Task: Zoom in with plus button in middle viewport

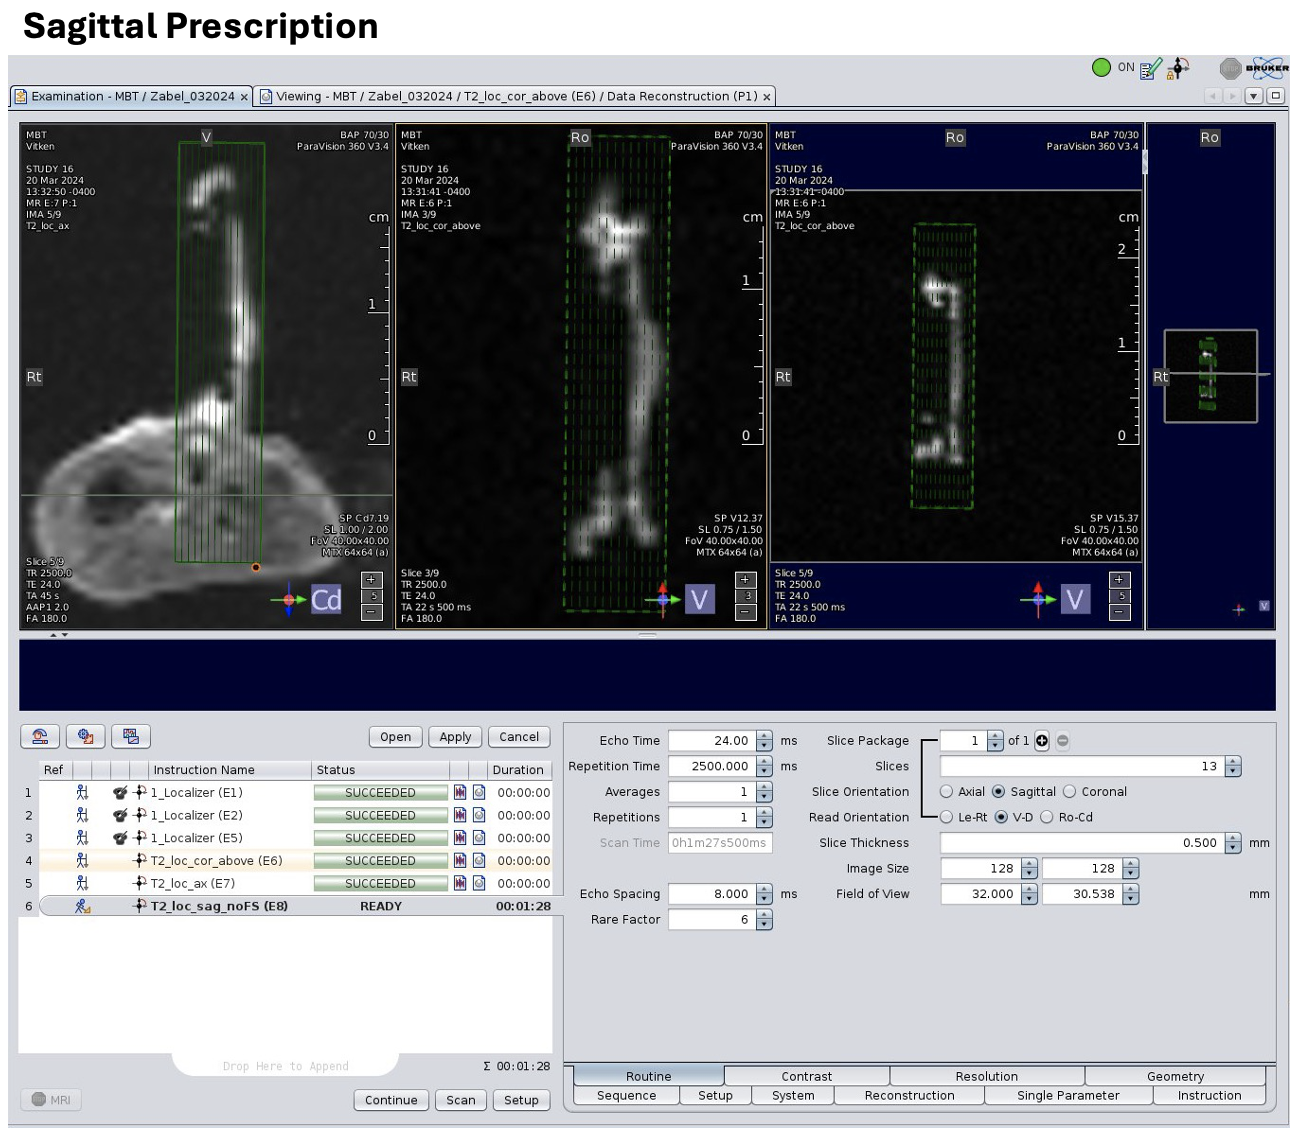Action: (745, 580)
